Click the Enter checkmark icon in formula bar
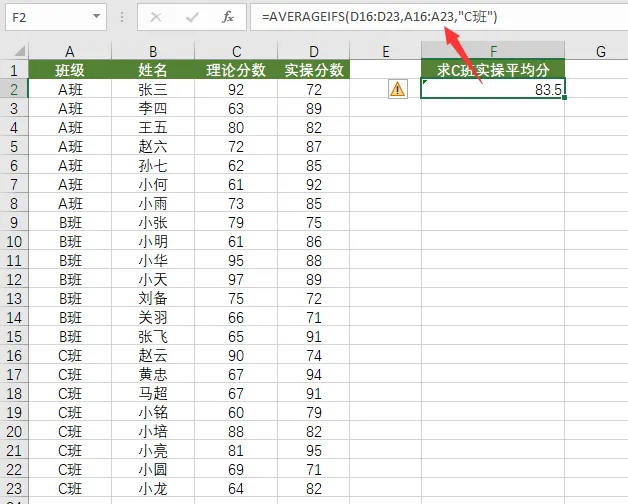 click(192, 17)
